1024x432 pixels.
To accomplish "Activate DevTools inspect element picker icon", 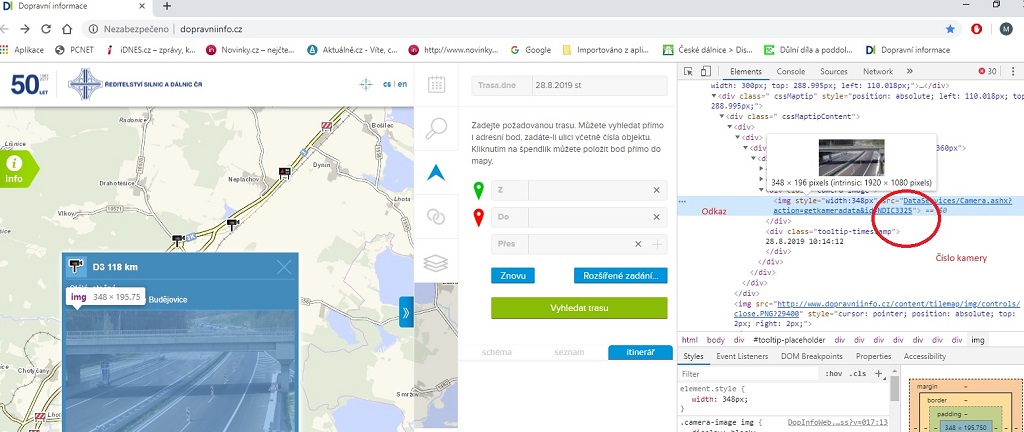I will [689, 71].
